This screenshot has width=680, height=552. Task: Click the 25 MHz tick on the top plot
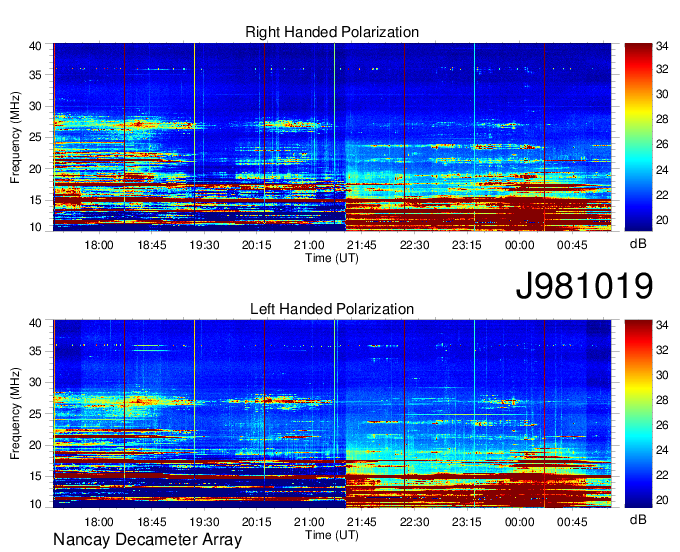pyautogui.click(x=36, y=137)
